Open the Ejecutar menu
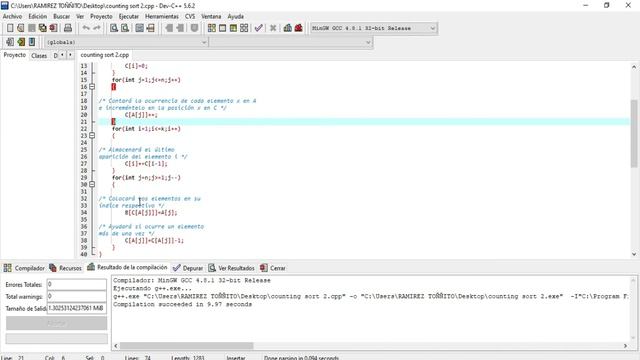Image resolution: width=640 pixels, height=360 pixels. coord(129,16)
